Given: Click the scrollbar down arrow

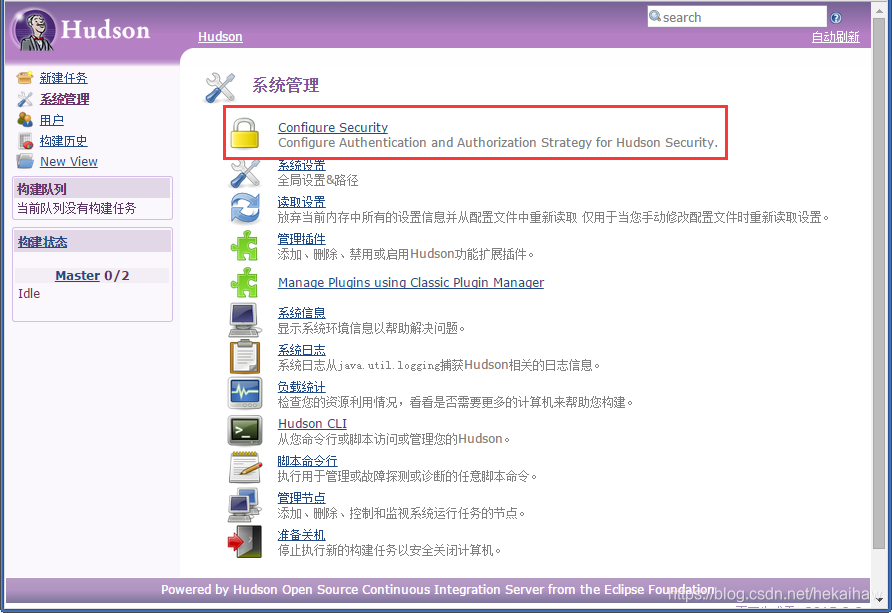Looking at the screenshot, I should point(879,599).
